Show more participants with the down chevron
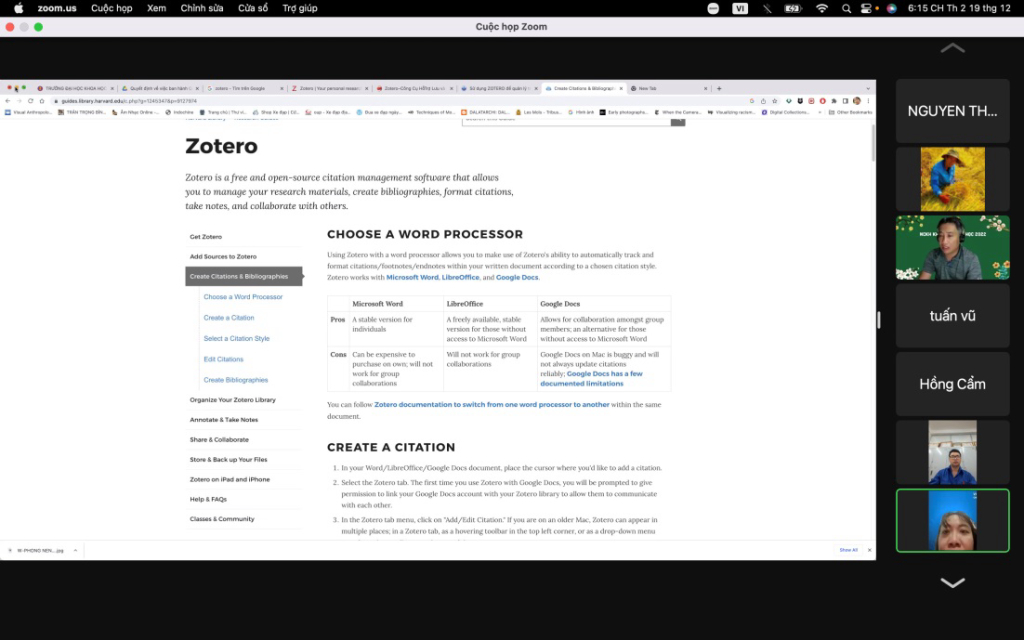This screenshot has width=1024, height=640. click(952, 583)
